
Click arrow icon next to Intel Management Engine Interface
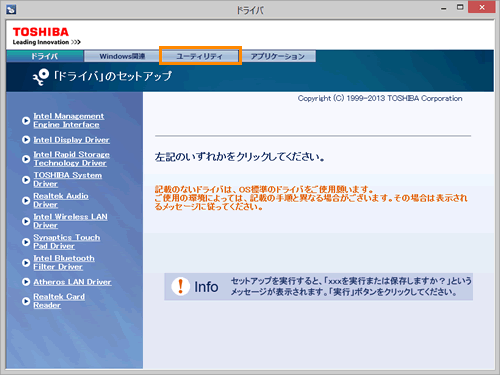[26, 121]
